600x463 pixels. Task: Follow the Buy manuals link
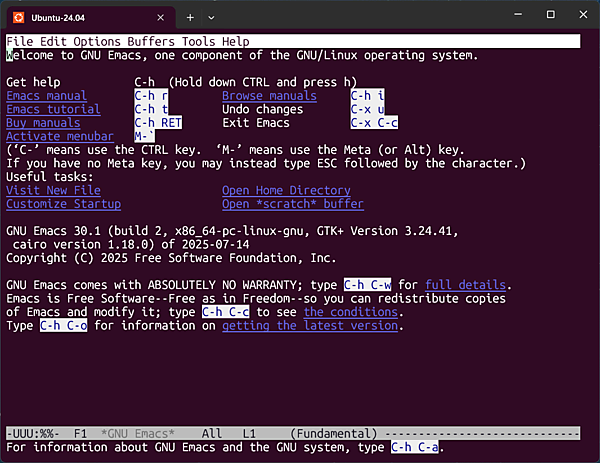tap(43, 123)
